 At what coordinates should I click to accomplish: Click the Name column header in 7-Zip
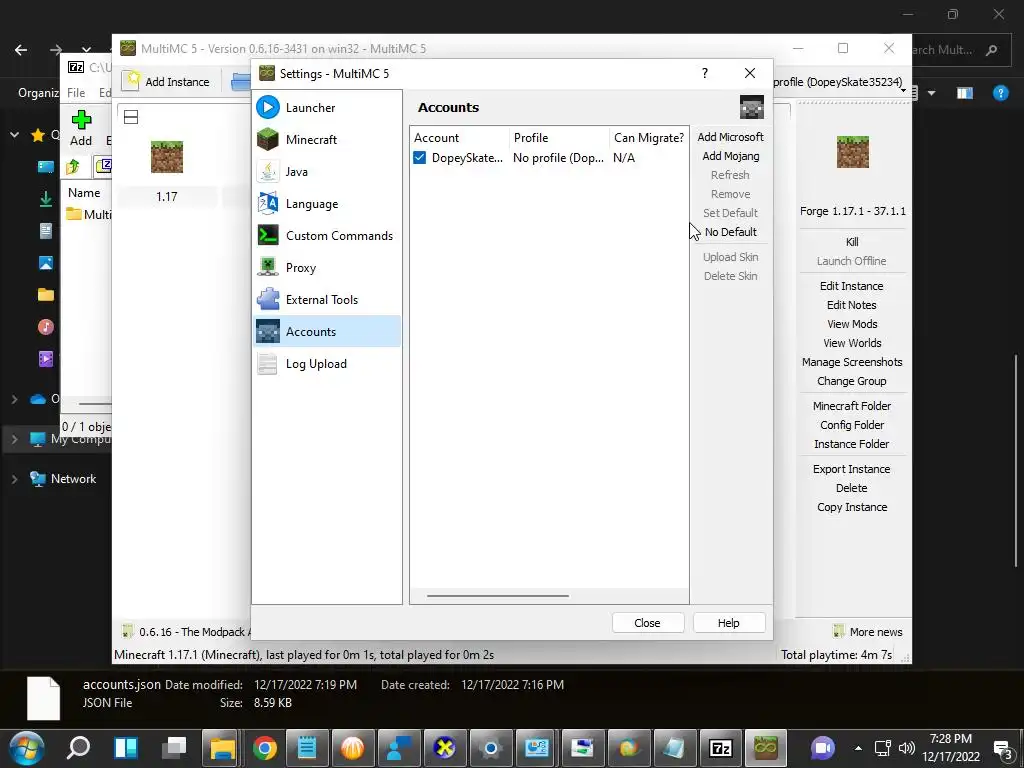[x=84, y=193]
